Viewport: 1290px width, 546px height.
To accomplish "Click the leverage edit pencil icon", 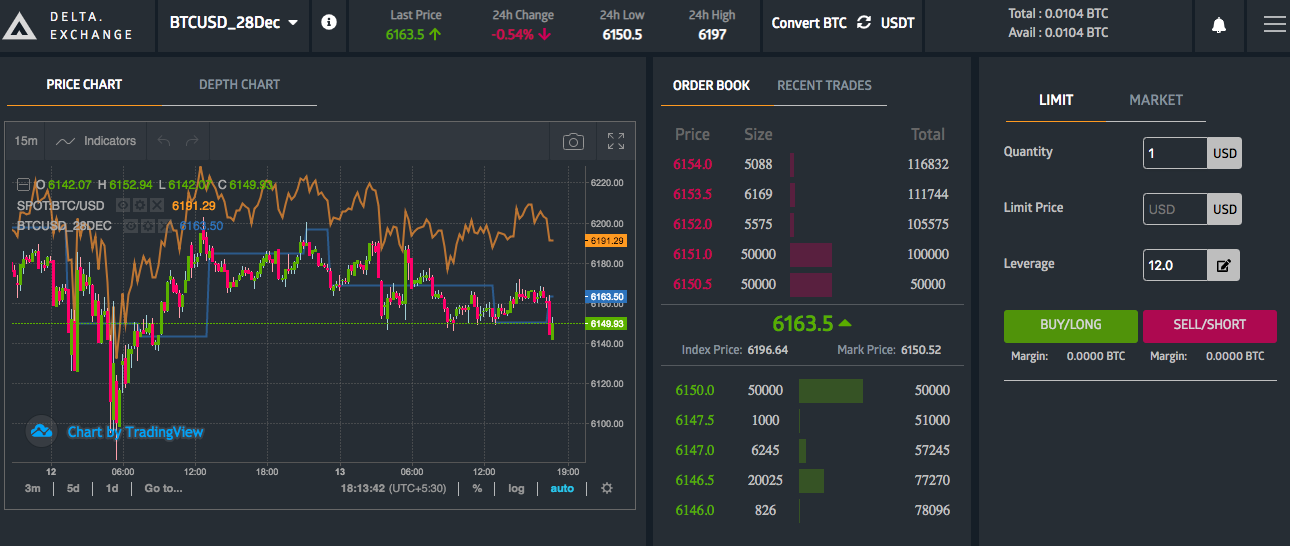I will point(1222,265).
